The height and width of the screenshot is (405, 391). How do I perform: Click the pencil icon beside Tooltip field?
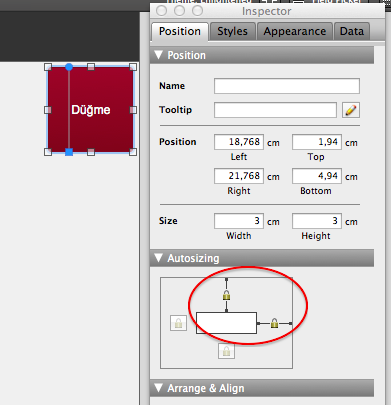pos(351,110)
